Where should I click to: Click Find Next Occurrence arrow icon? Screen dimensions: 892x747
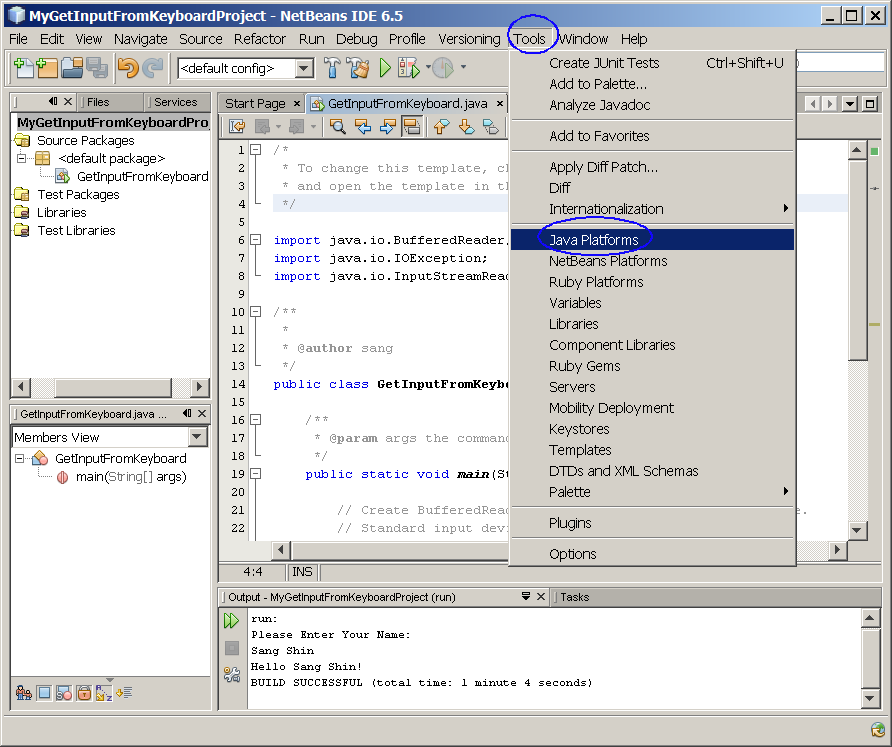[387, 127]
